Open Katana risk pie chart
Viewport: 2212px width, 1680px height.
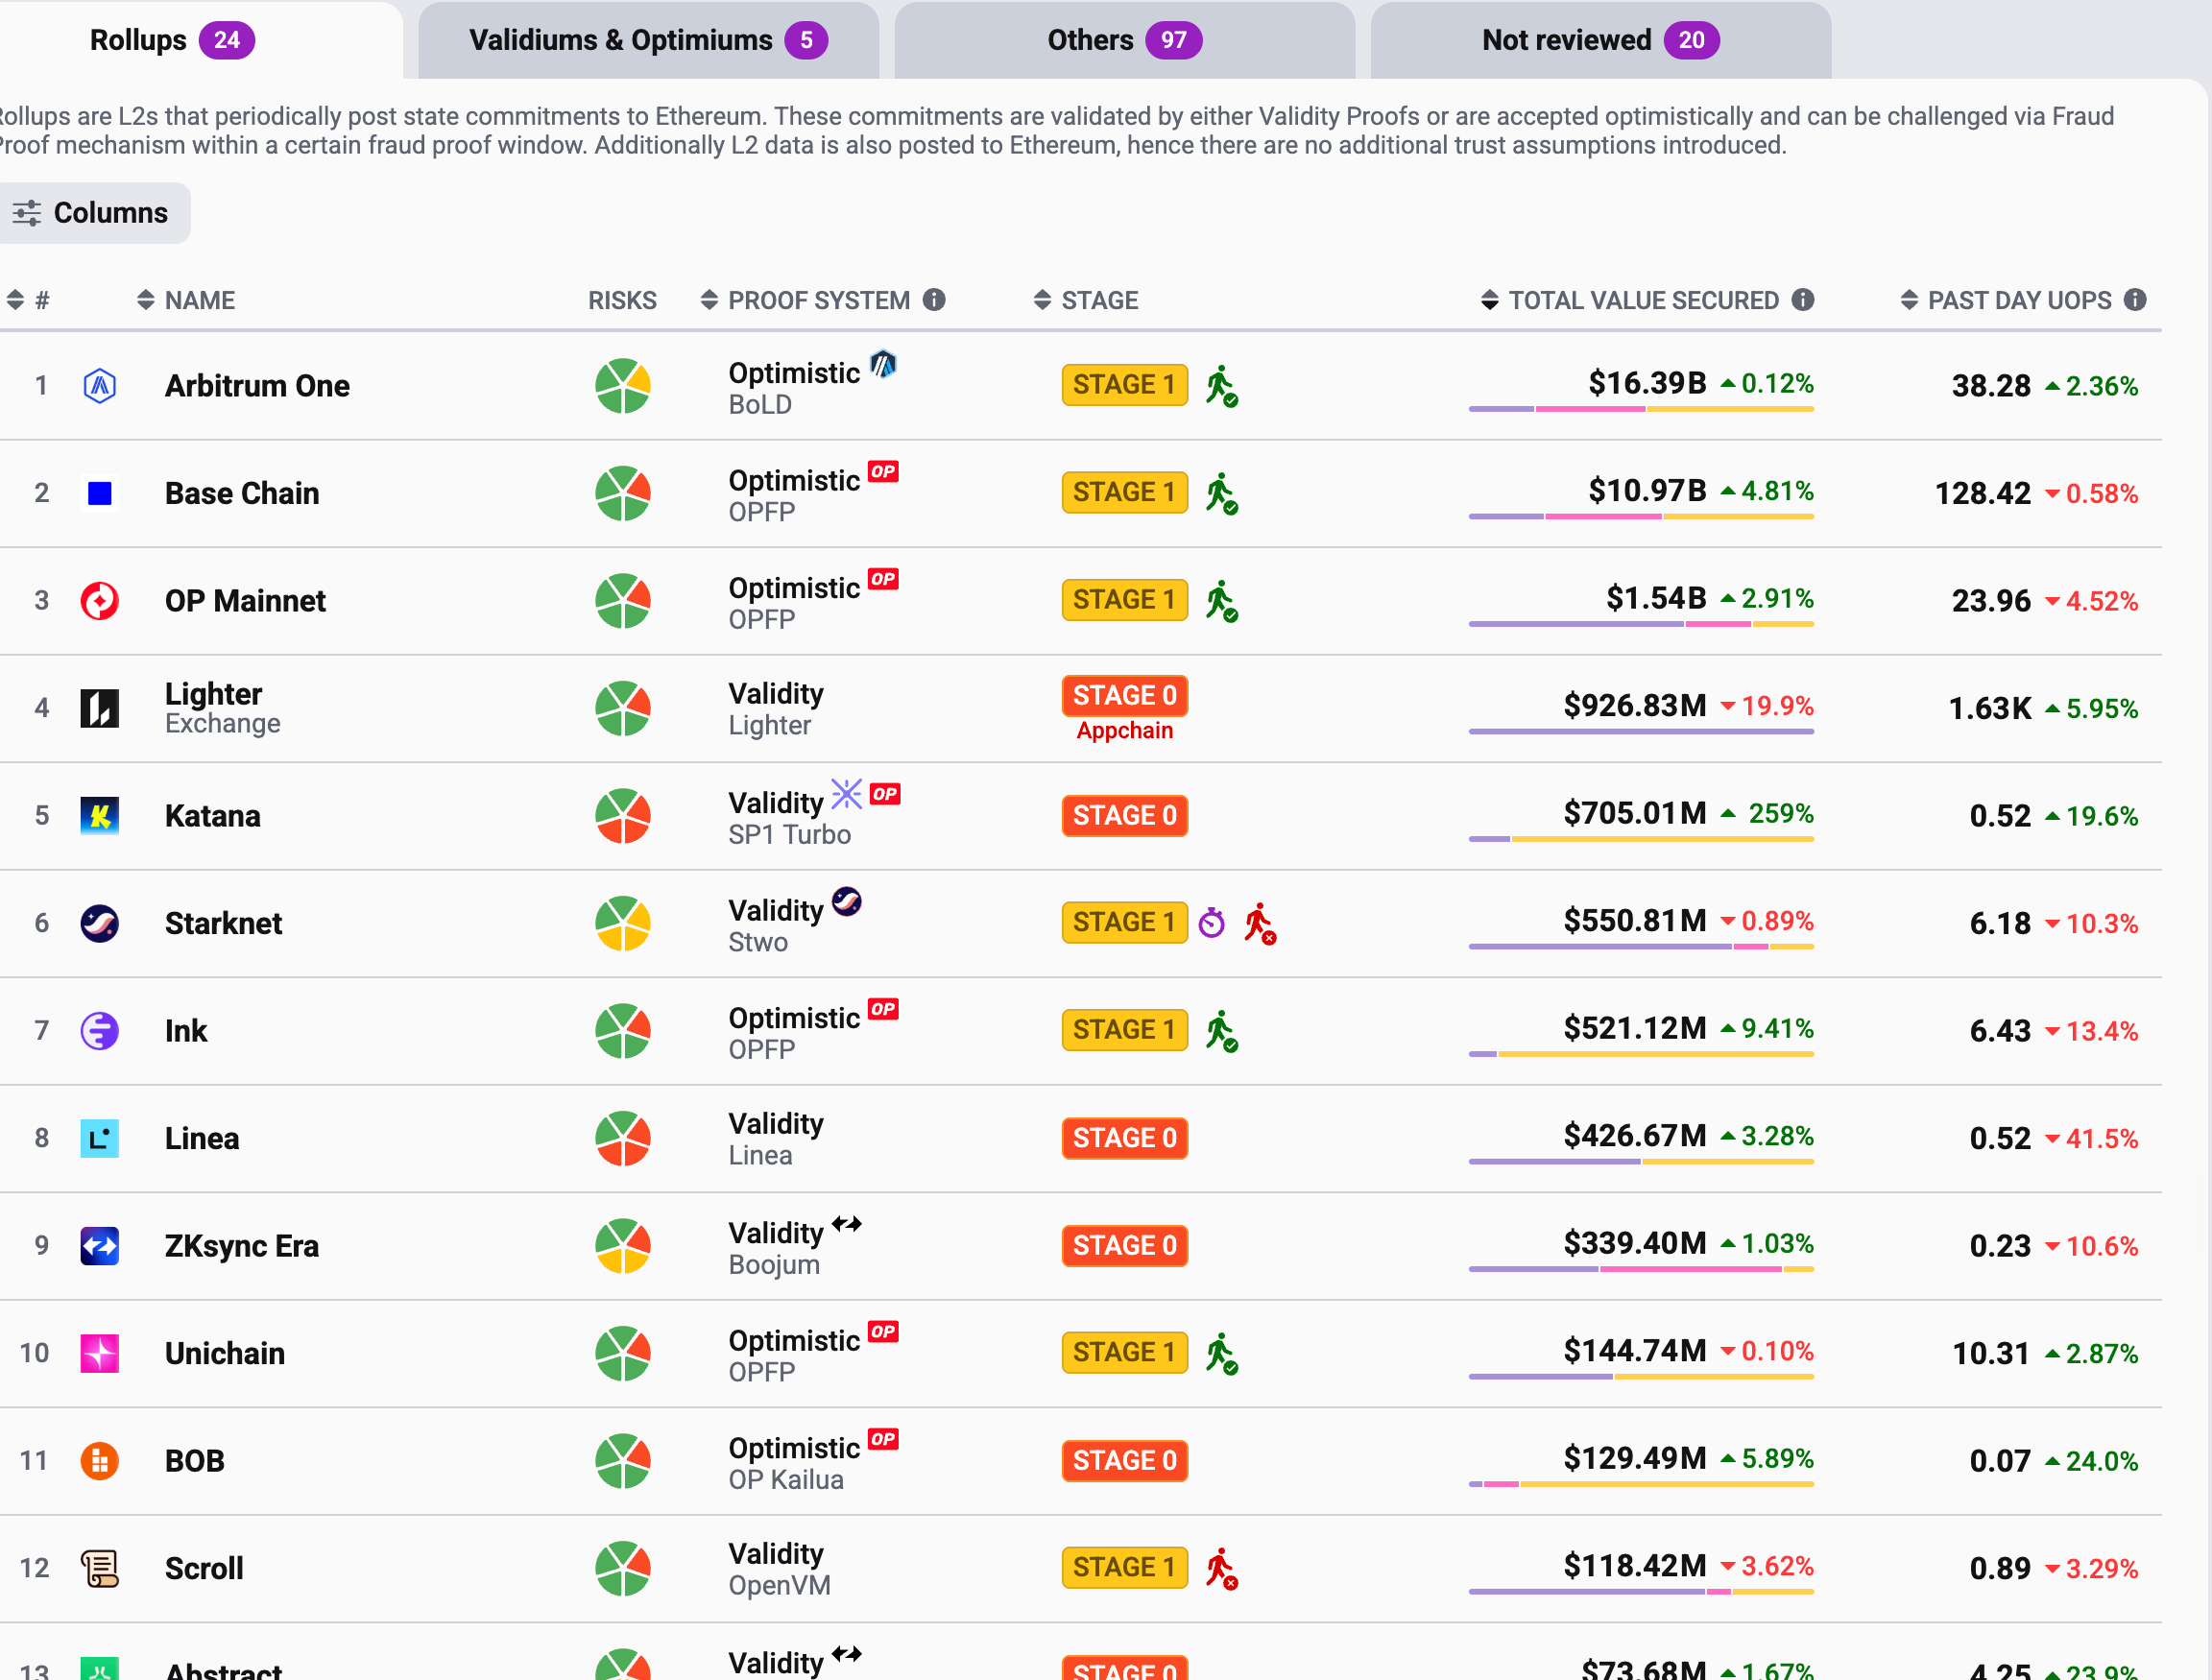pos(623,816)
